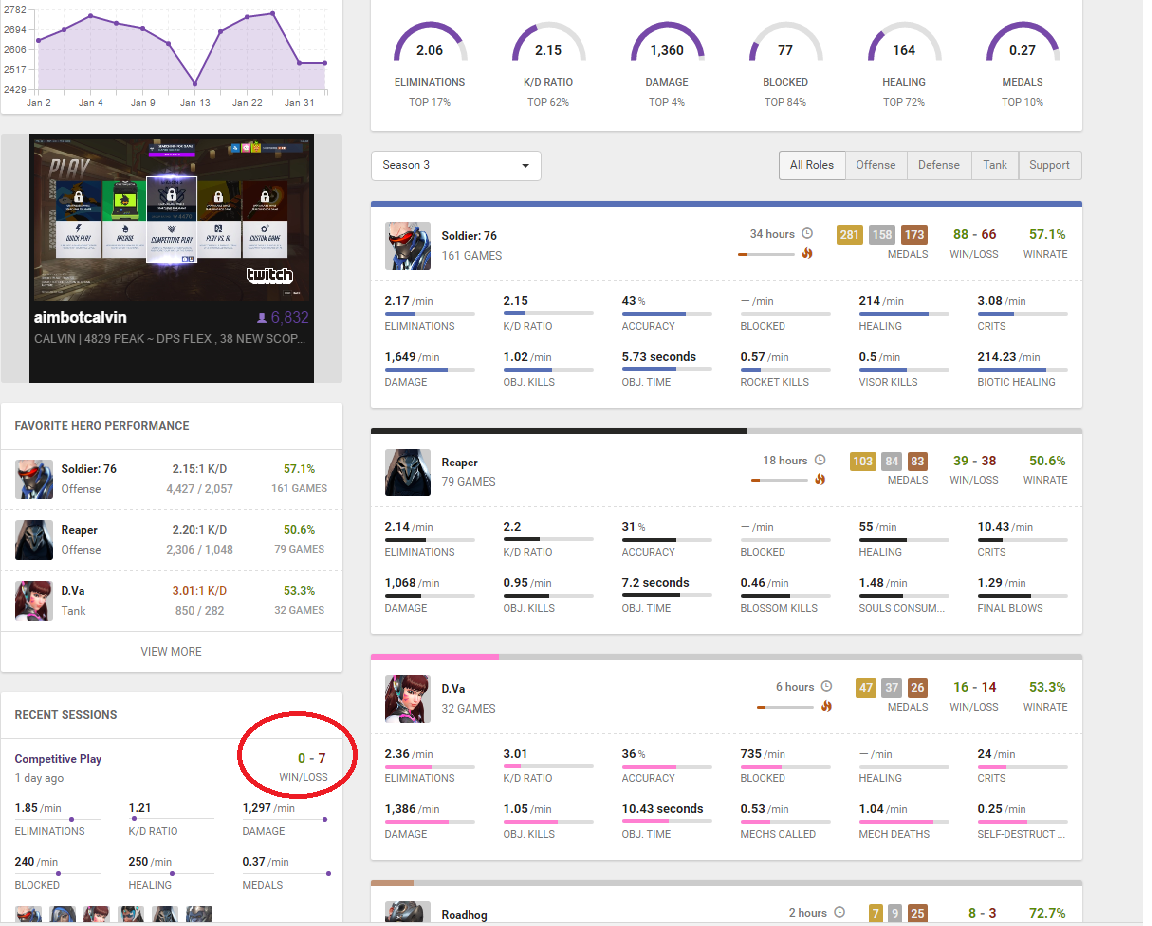
Task: Click Roadhog portrait in hero card
Action: pos(408,911)
